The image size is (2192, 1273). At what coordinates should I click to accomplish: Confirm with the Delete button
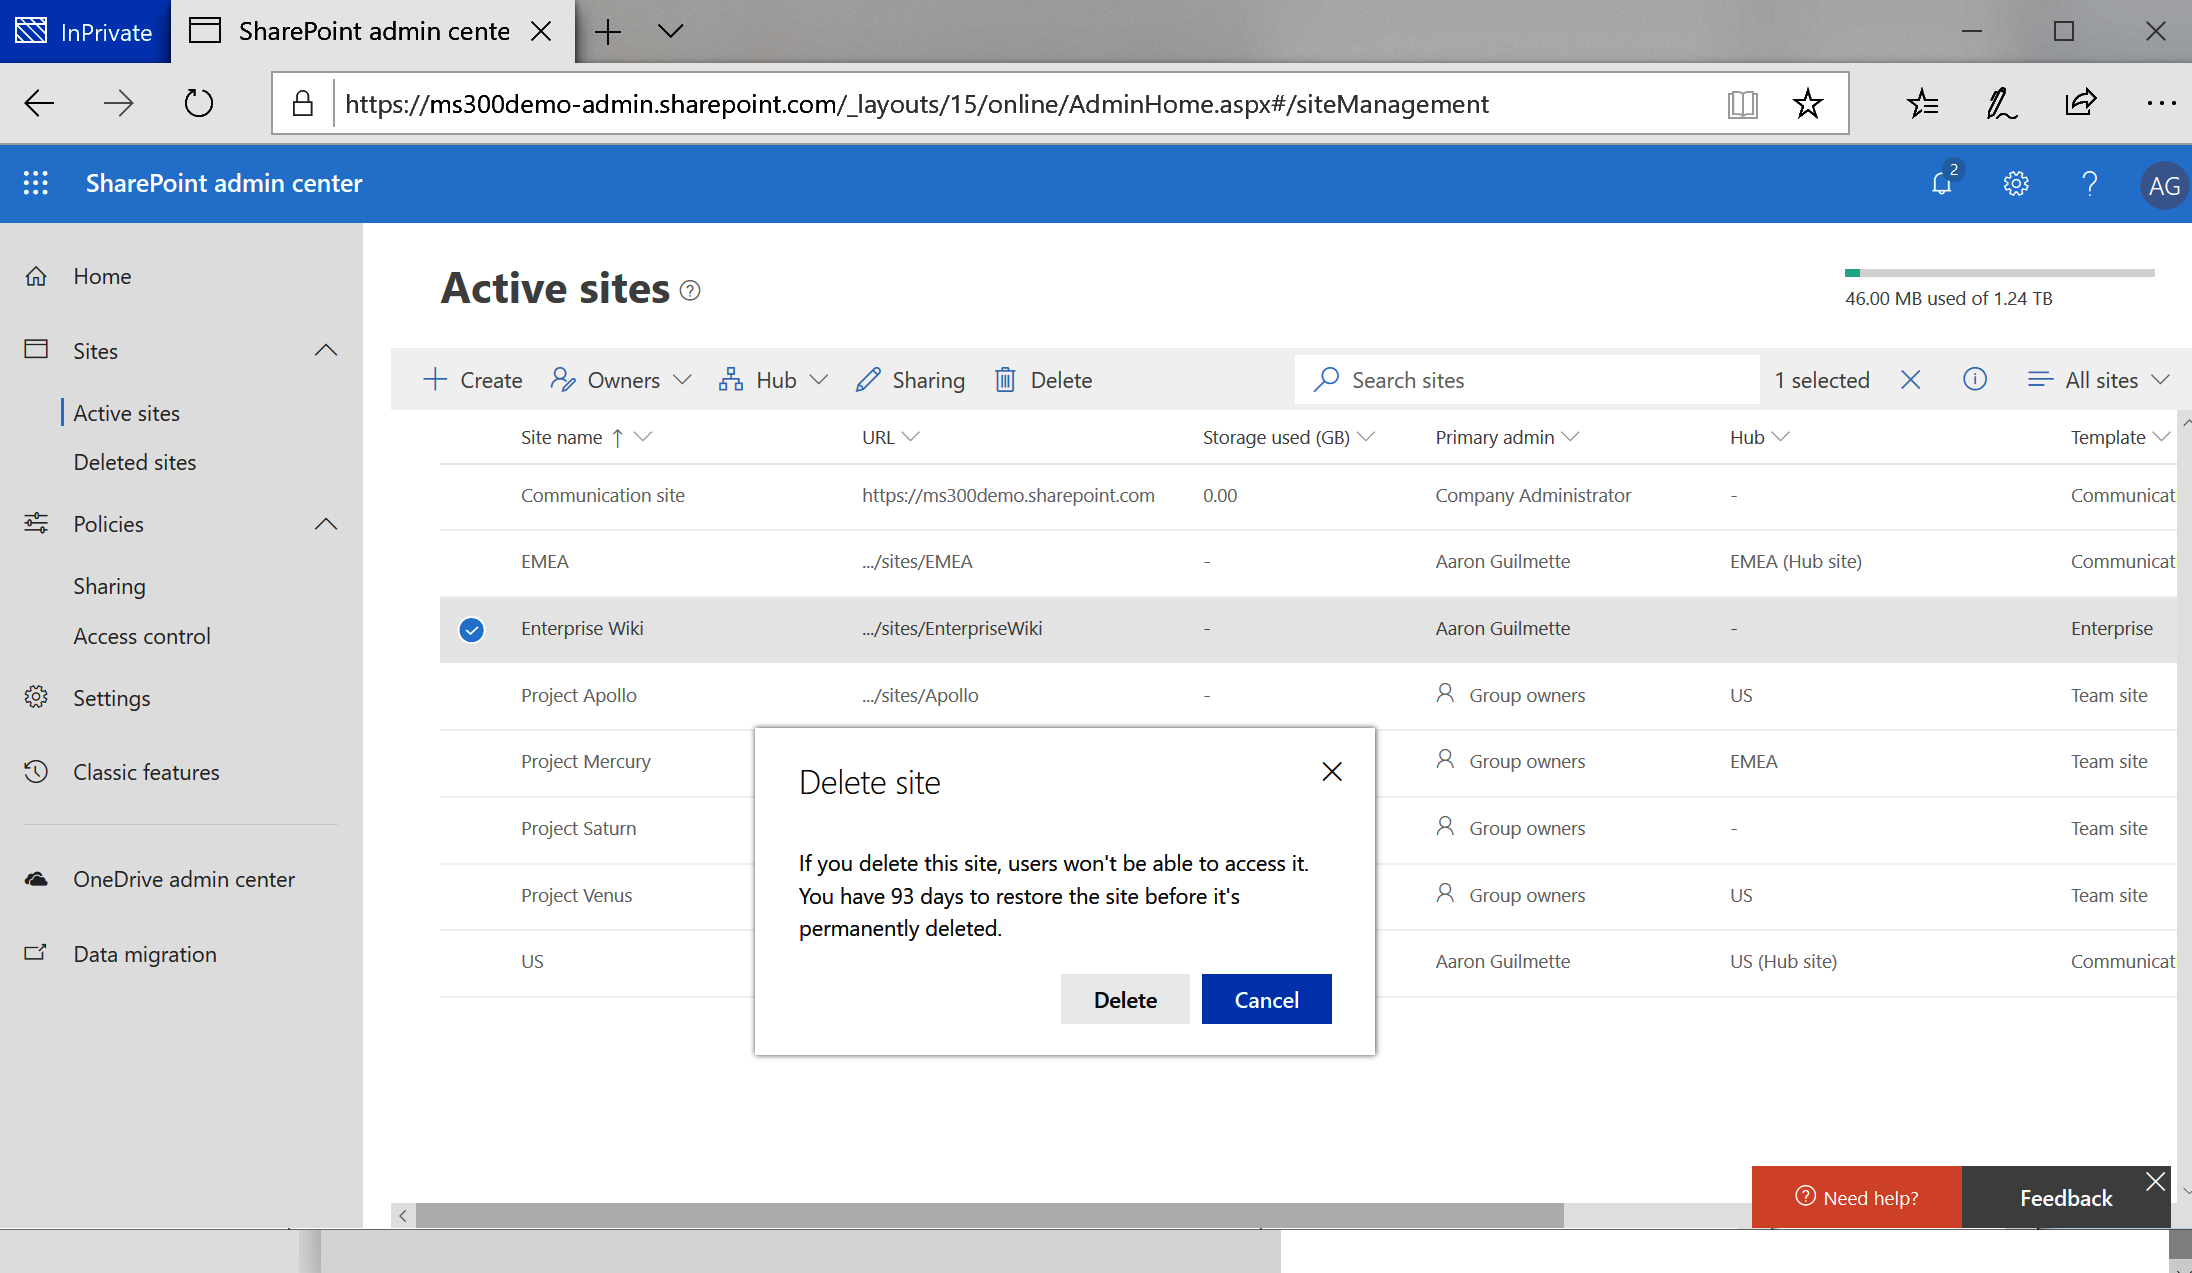[1125, 1000]
